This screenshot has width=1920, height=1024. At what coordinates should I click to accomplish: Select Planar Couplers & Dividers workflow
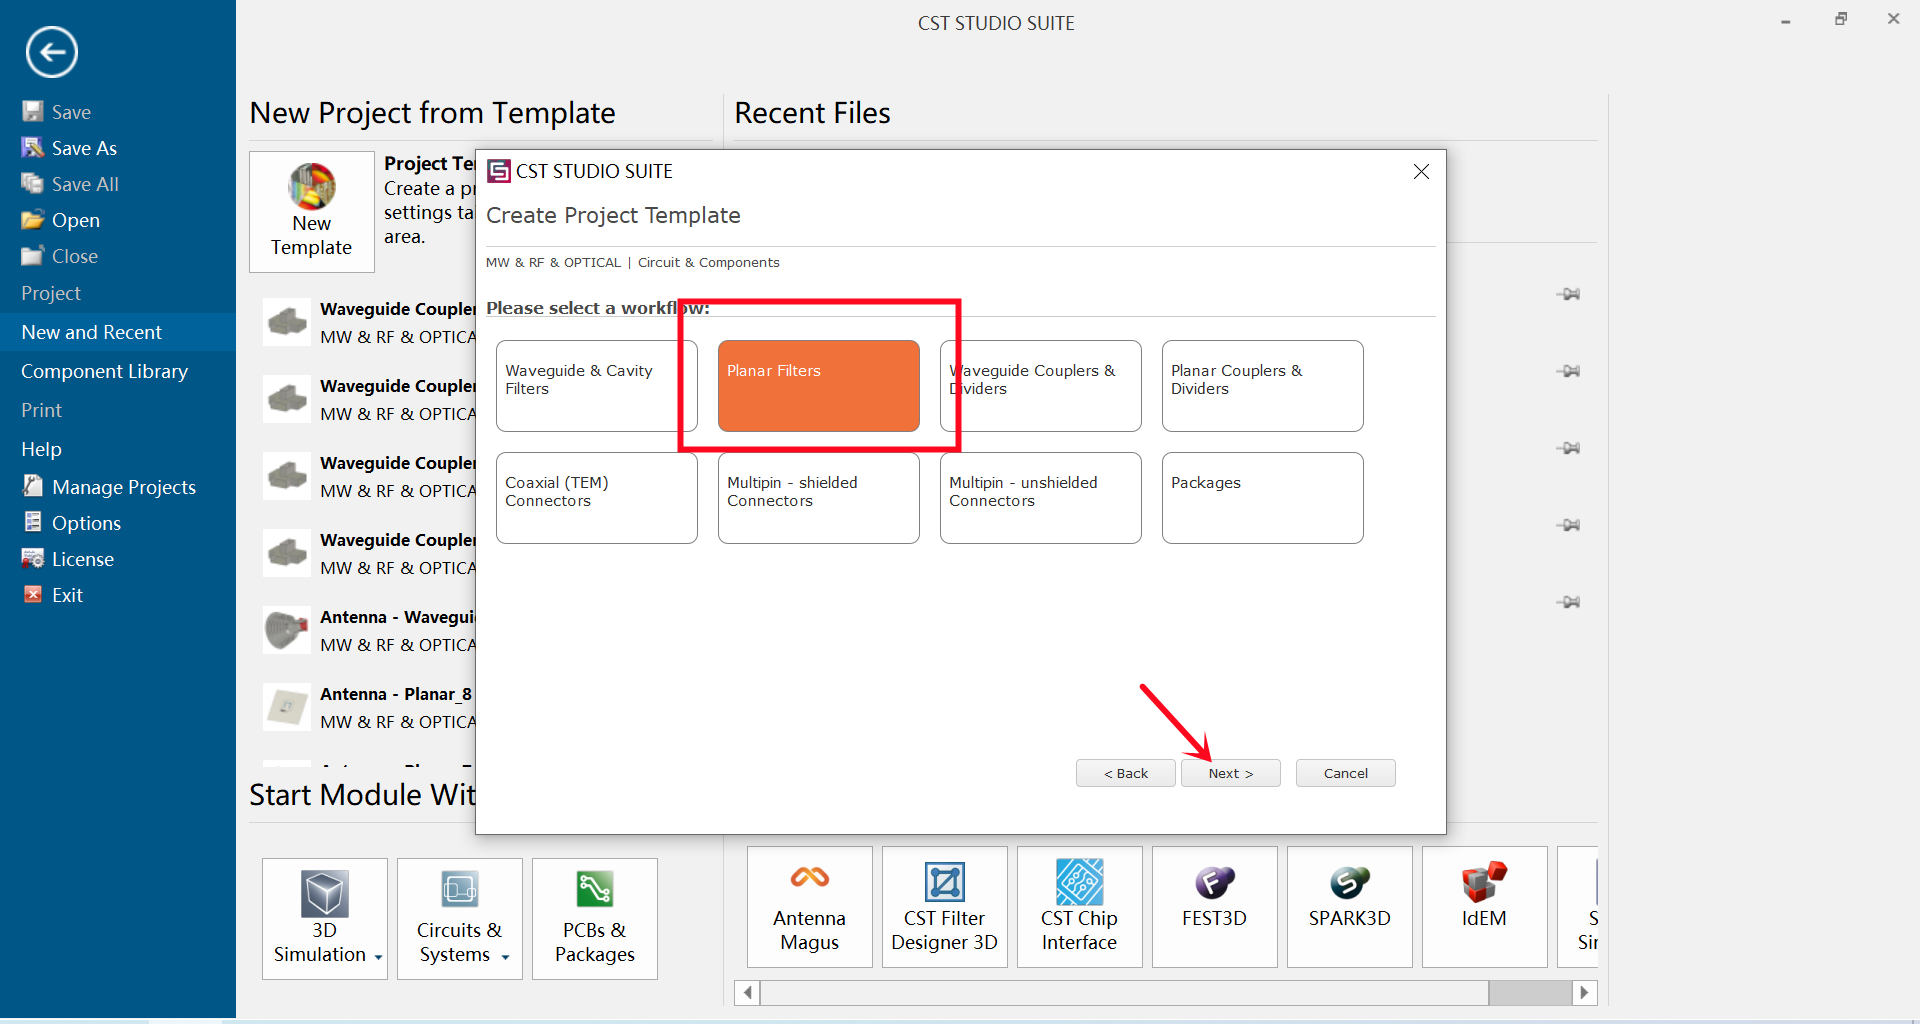coord(1262,386)
